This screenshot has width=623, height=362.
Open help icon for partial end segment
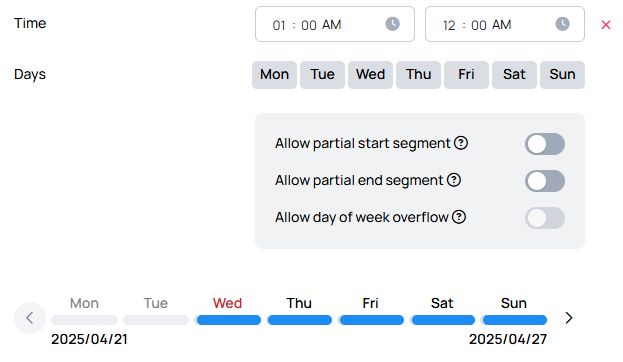tap(454, 180)
